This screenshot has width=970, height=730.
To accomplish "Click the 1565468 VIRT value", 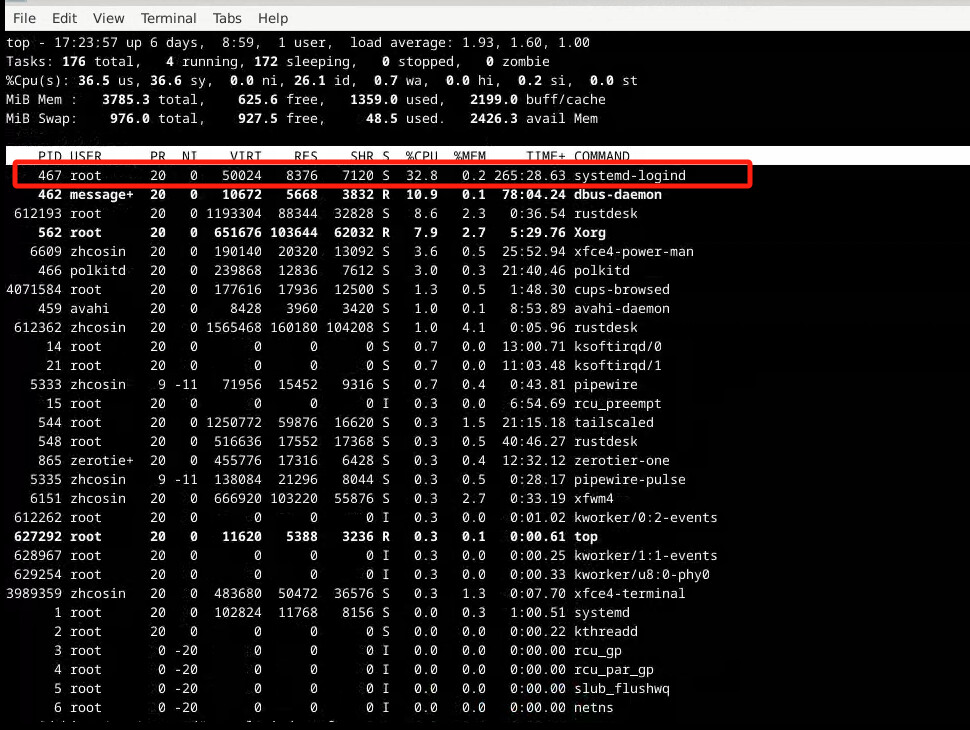I will [234, 327].
